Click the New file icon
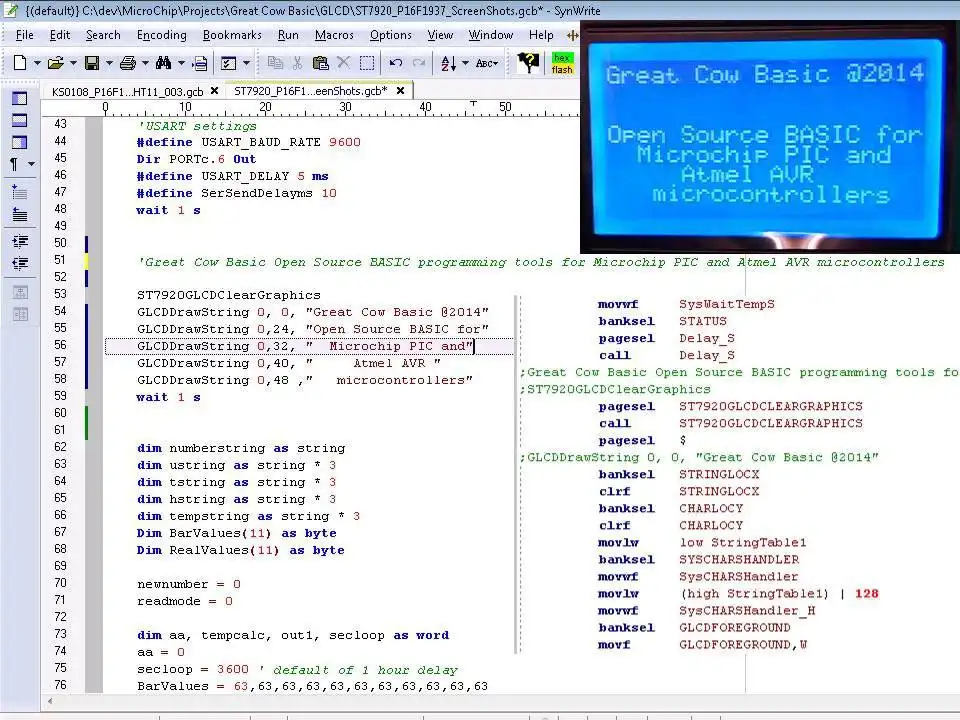Image resolution: width=960 pixels, height=720 pixels. [20, 62]
